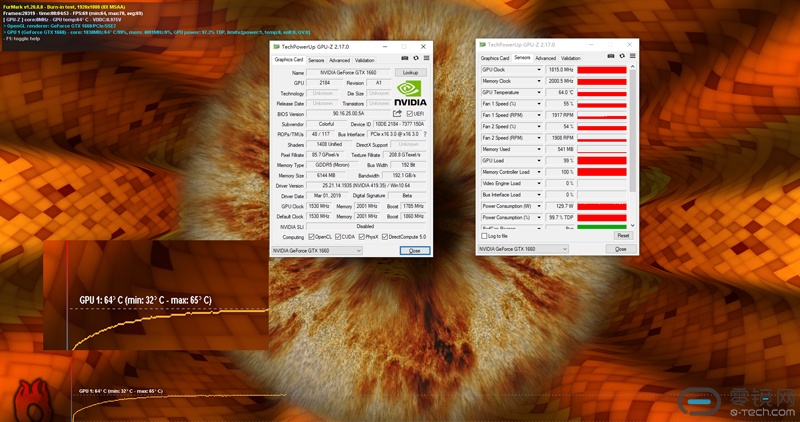800x422 pixels.
Task: Click Close in the Sensors window
Action: pos(621,249)
